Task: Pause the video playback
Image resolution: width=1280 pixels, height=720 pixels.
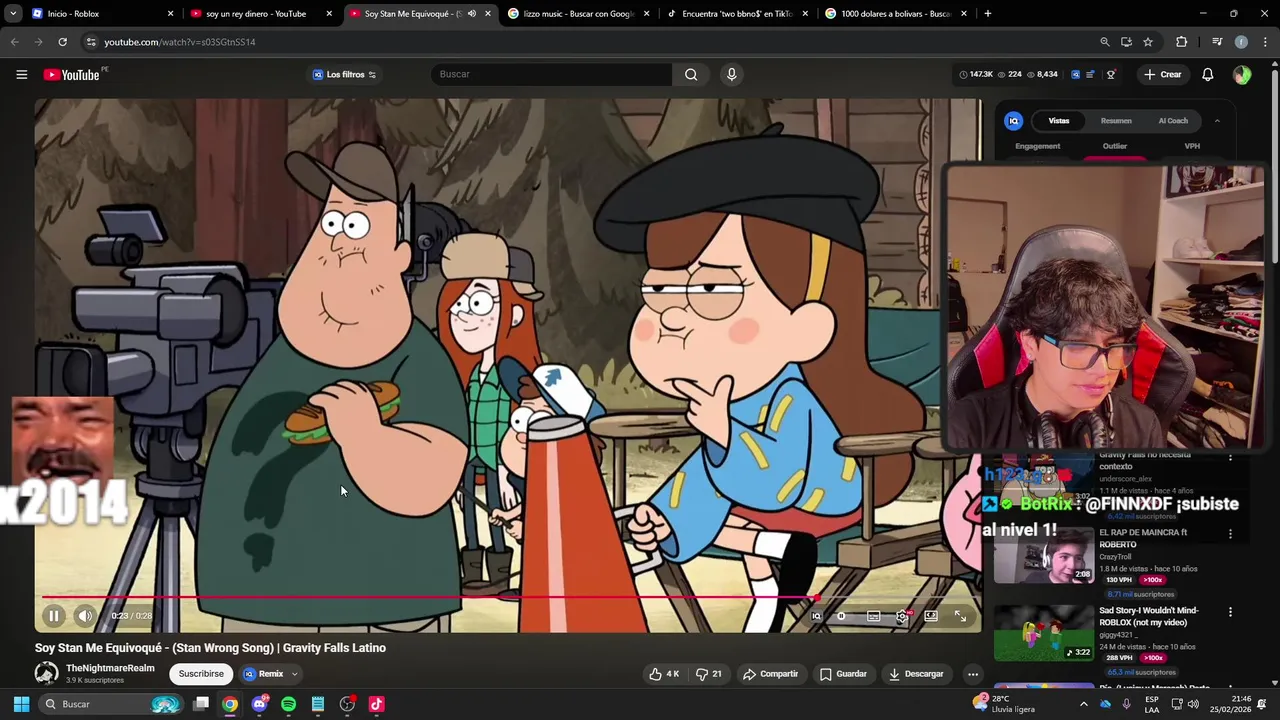Action: pos(53,616)
